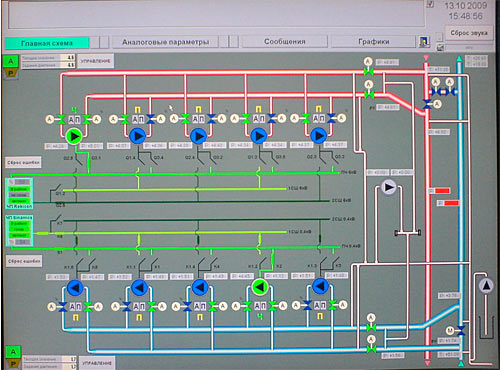The image size is (500, 370).
Task: Open the Сообщения tab
Action: [285, 42]
